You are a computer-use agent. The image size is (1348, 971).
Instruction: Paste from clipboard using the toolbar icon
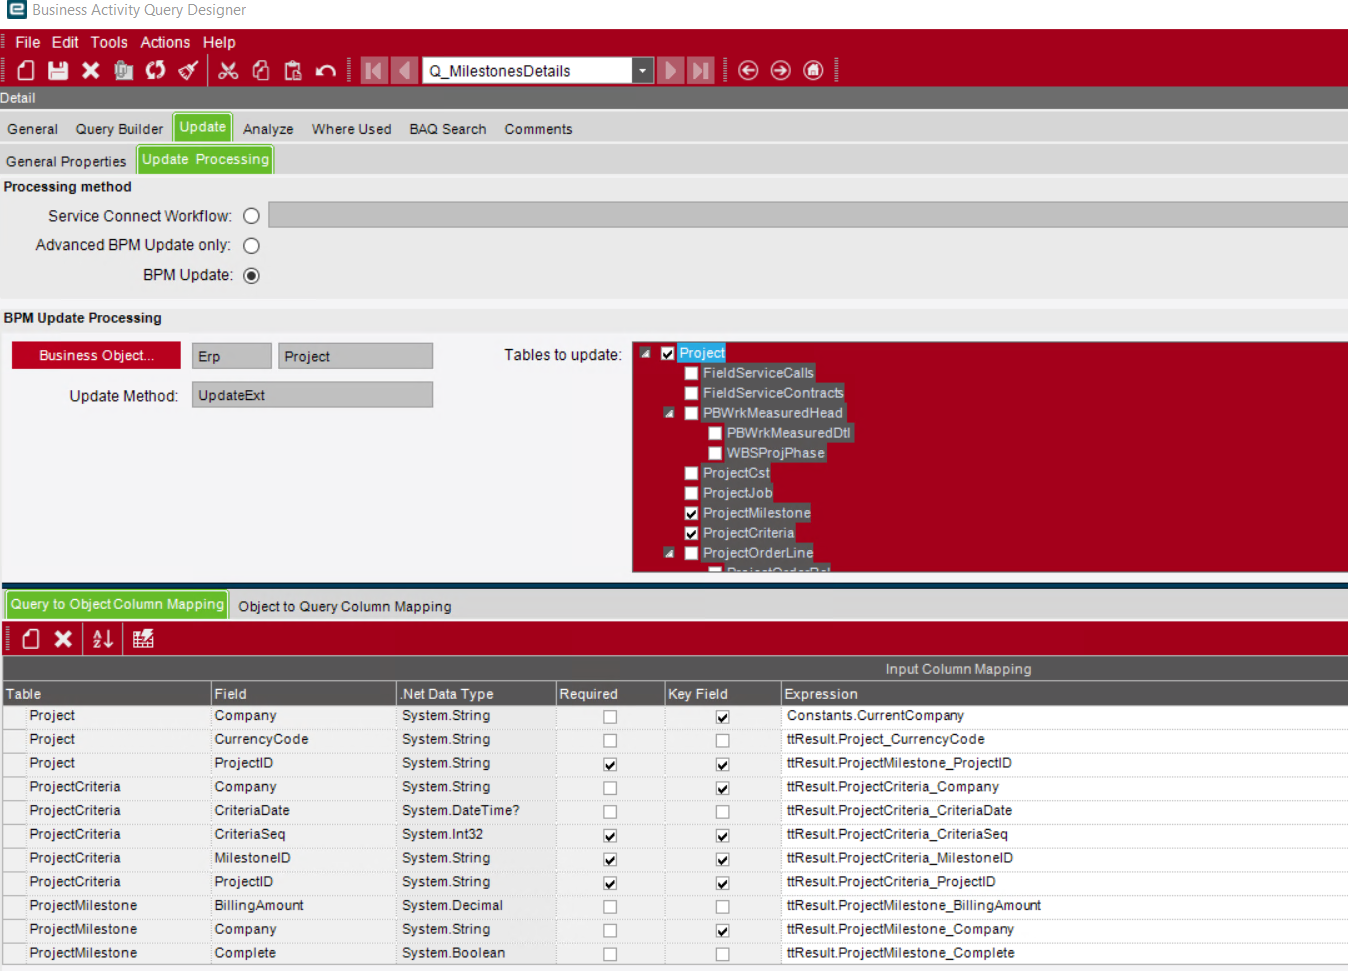click(x=293, y=70)
